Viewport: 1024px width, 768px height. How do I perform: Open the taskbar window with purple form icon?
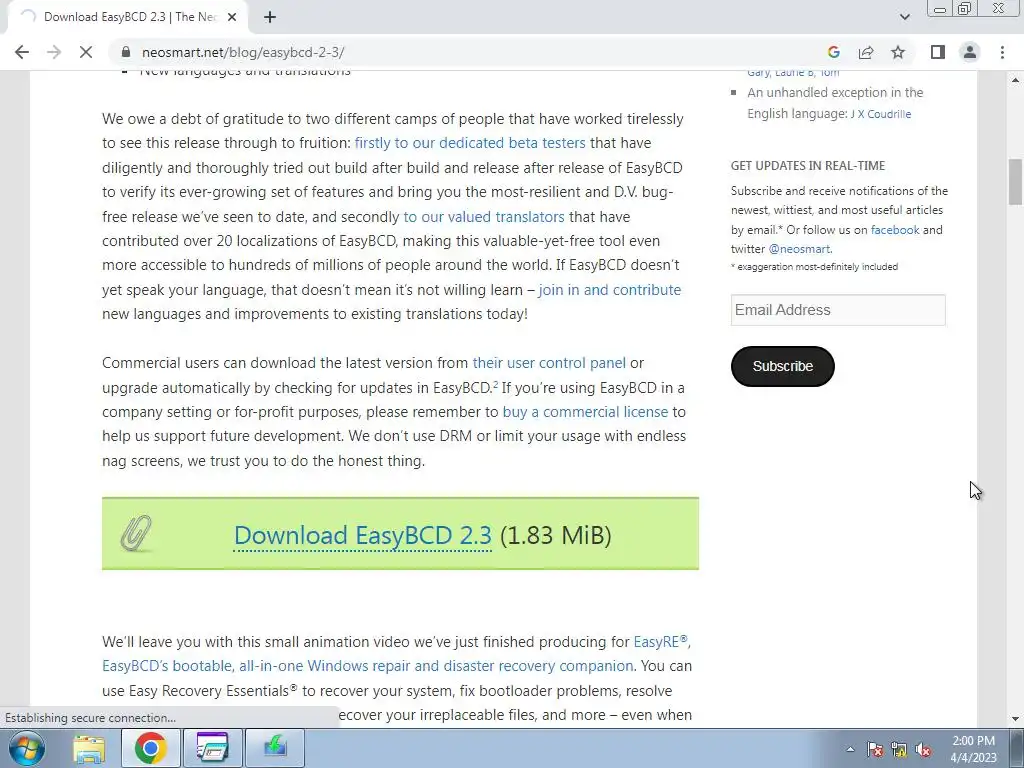coord(212,748)
